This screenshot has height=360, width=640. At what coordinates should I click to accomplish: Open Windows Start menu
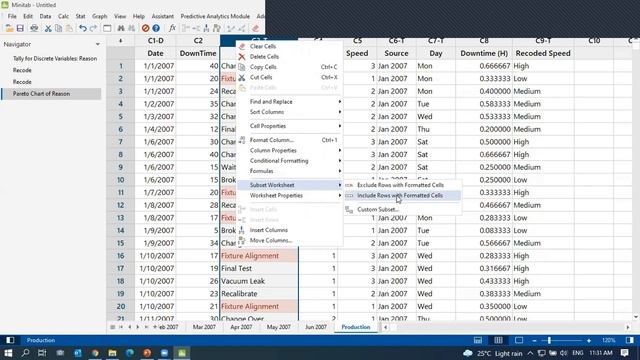(8, 353)
